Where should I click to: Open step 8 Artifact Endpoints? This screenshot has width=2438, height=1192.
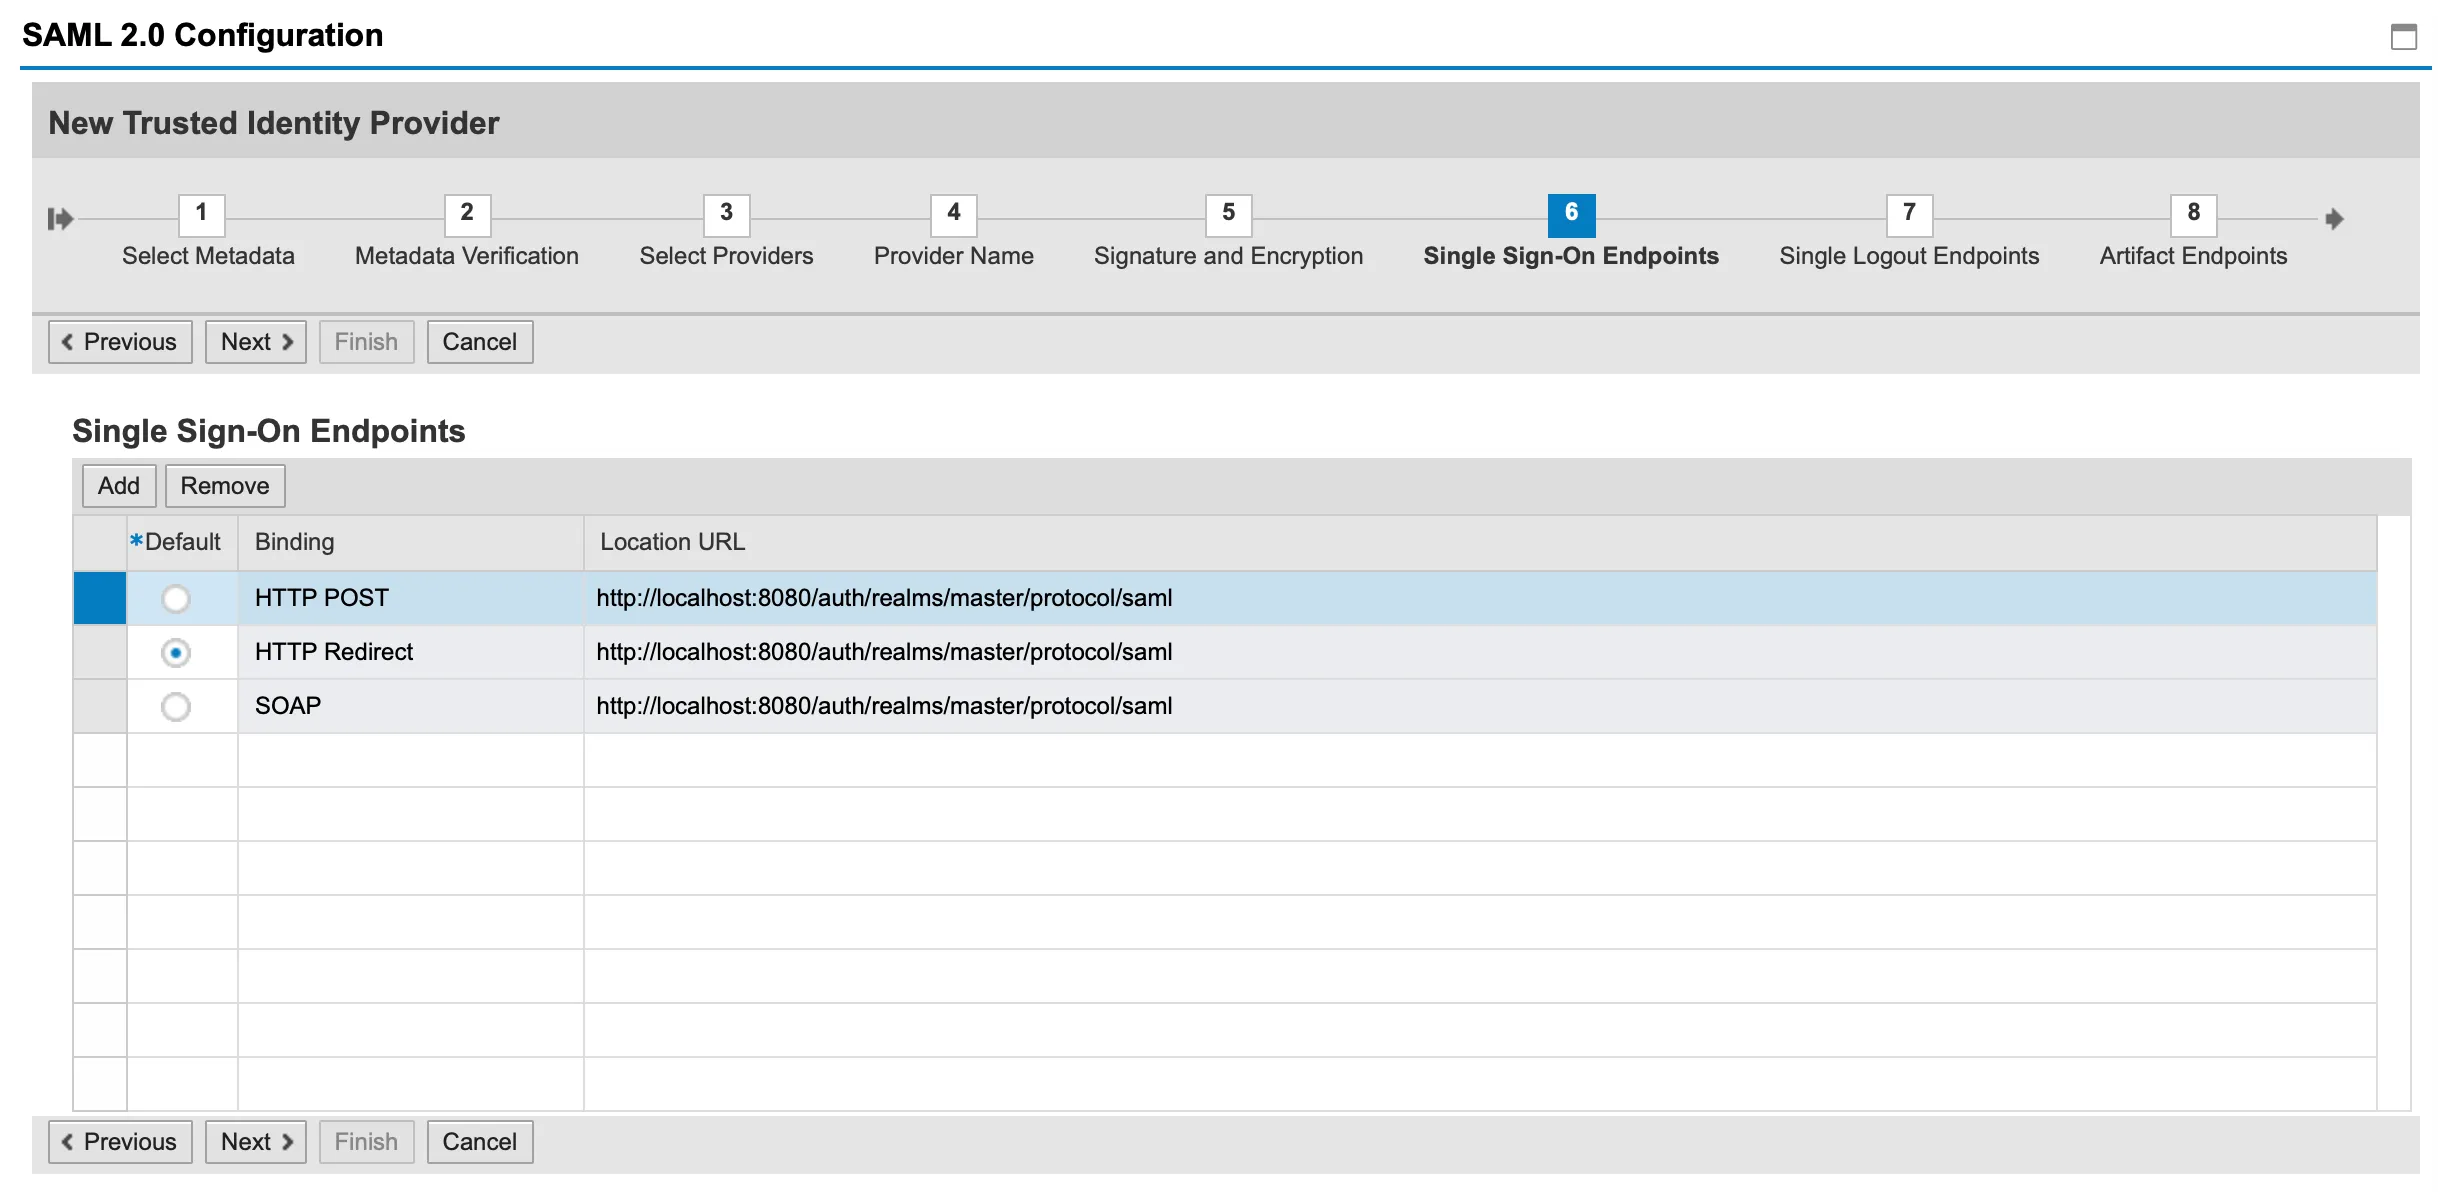2192,214
